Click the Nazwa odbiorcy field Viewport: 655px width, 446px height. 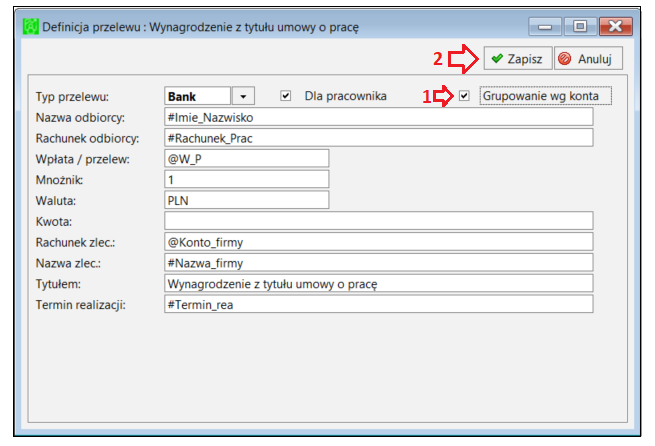tap(378, 117)
